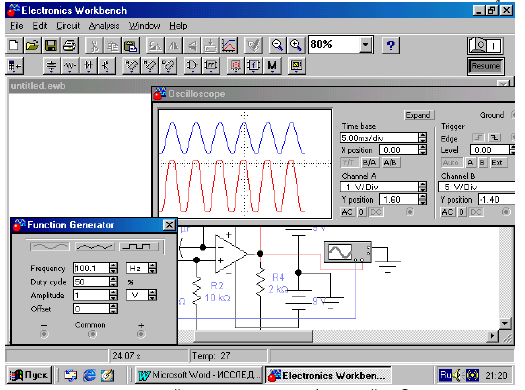Click the Create subcircuit icon
Viewport: 525px width, 390px height.
[x=210, y=45]
